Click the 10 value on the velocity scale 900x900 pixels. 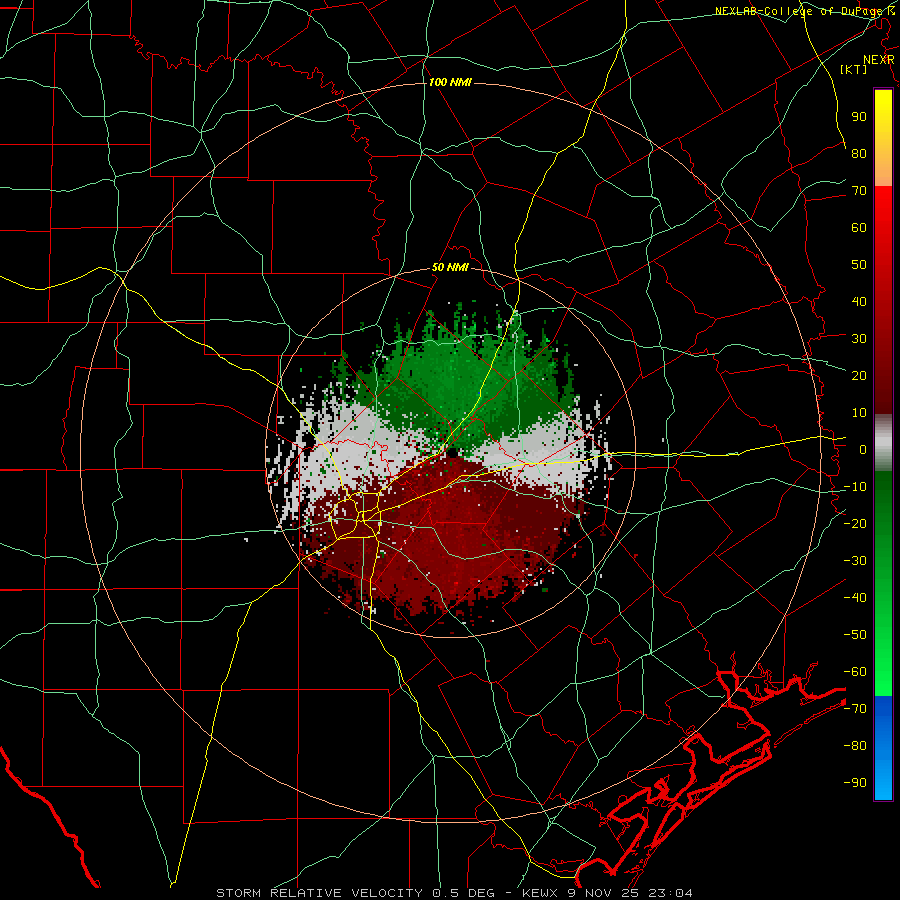click(x=859, y=413)
